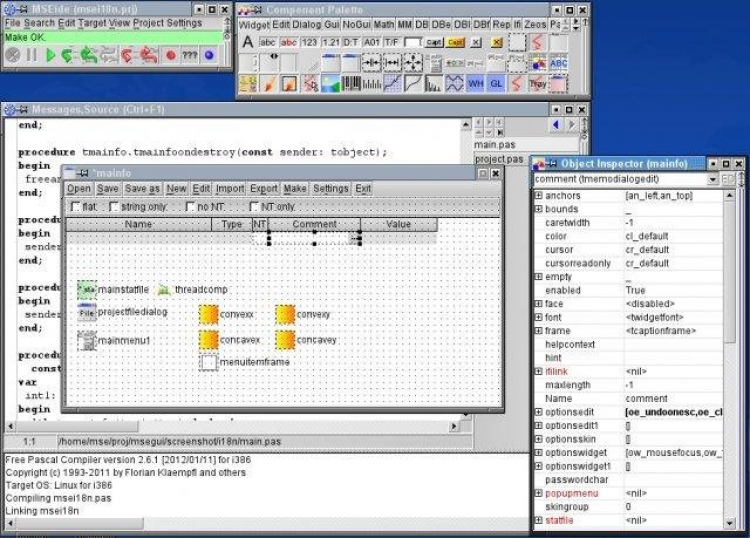Expand the 'anchors' property node

point(539,196)
